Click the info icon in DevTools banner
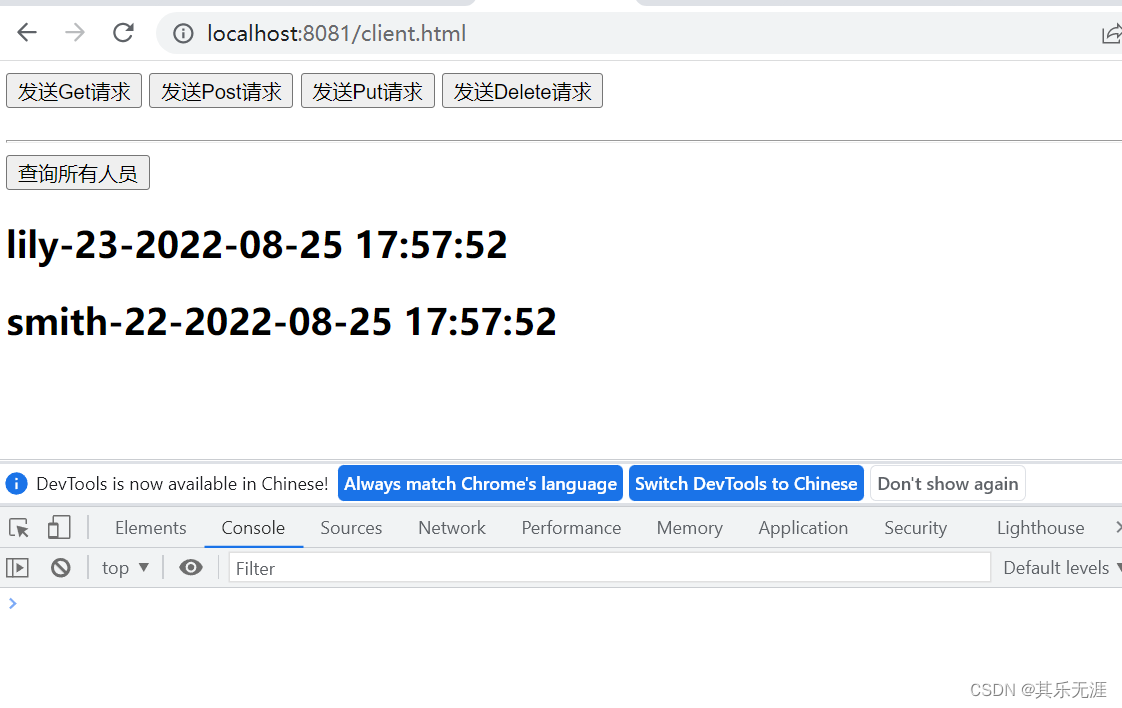Image resolution: width=1122 pixels, height=708 pixels. [16, 484]
